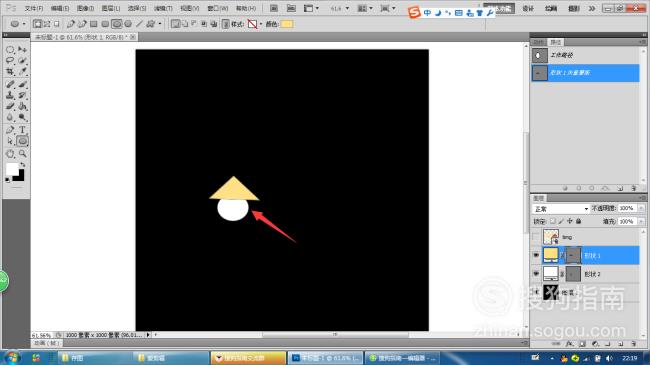Select the Lasso tool
650x365 pixels.
pyautogui.click(x=10, y=61)
